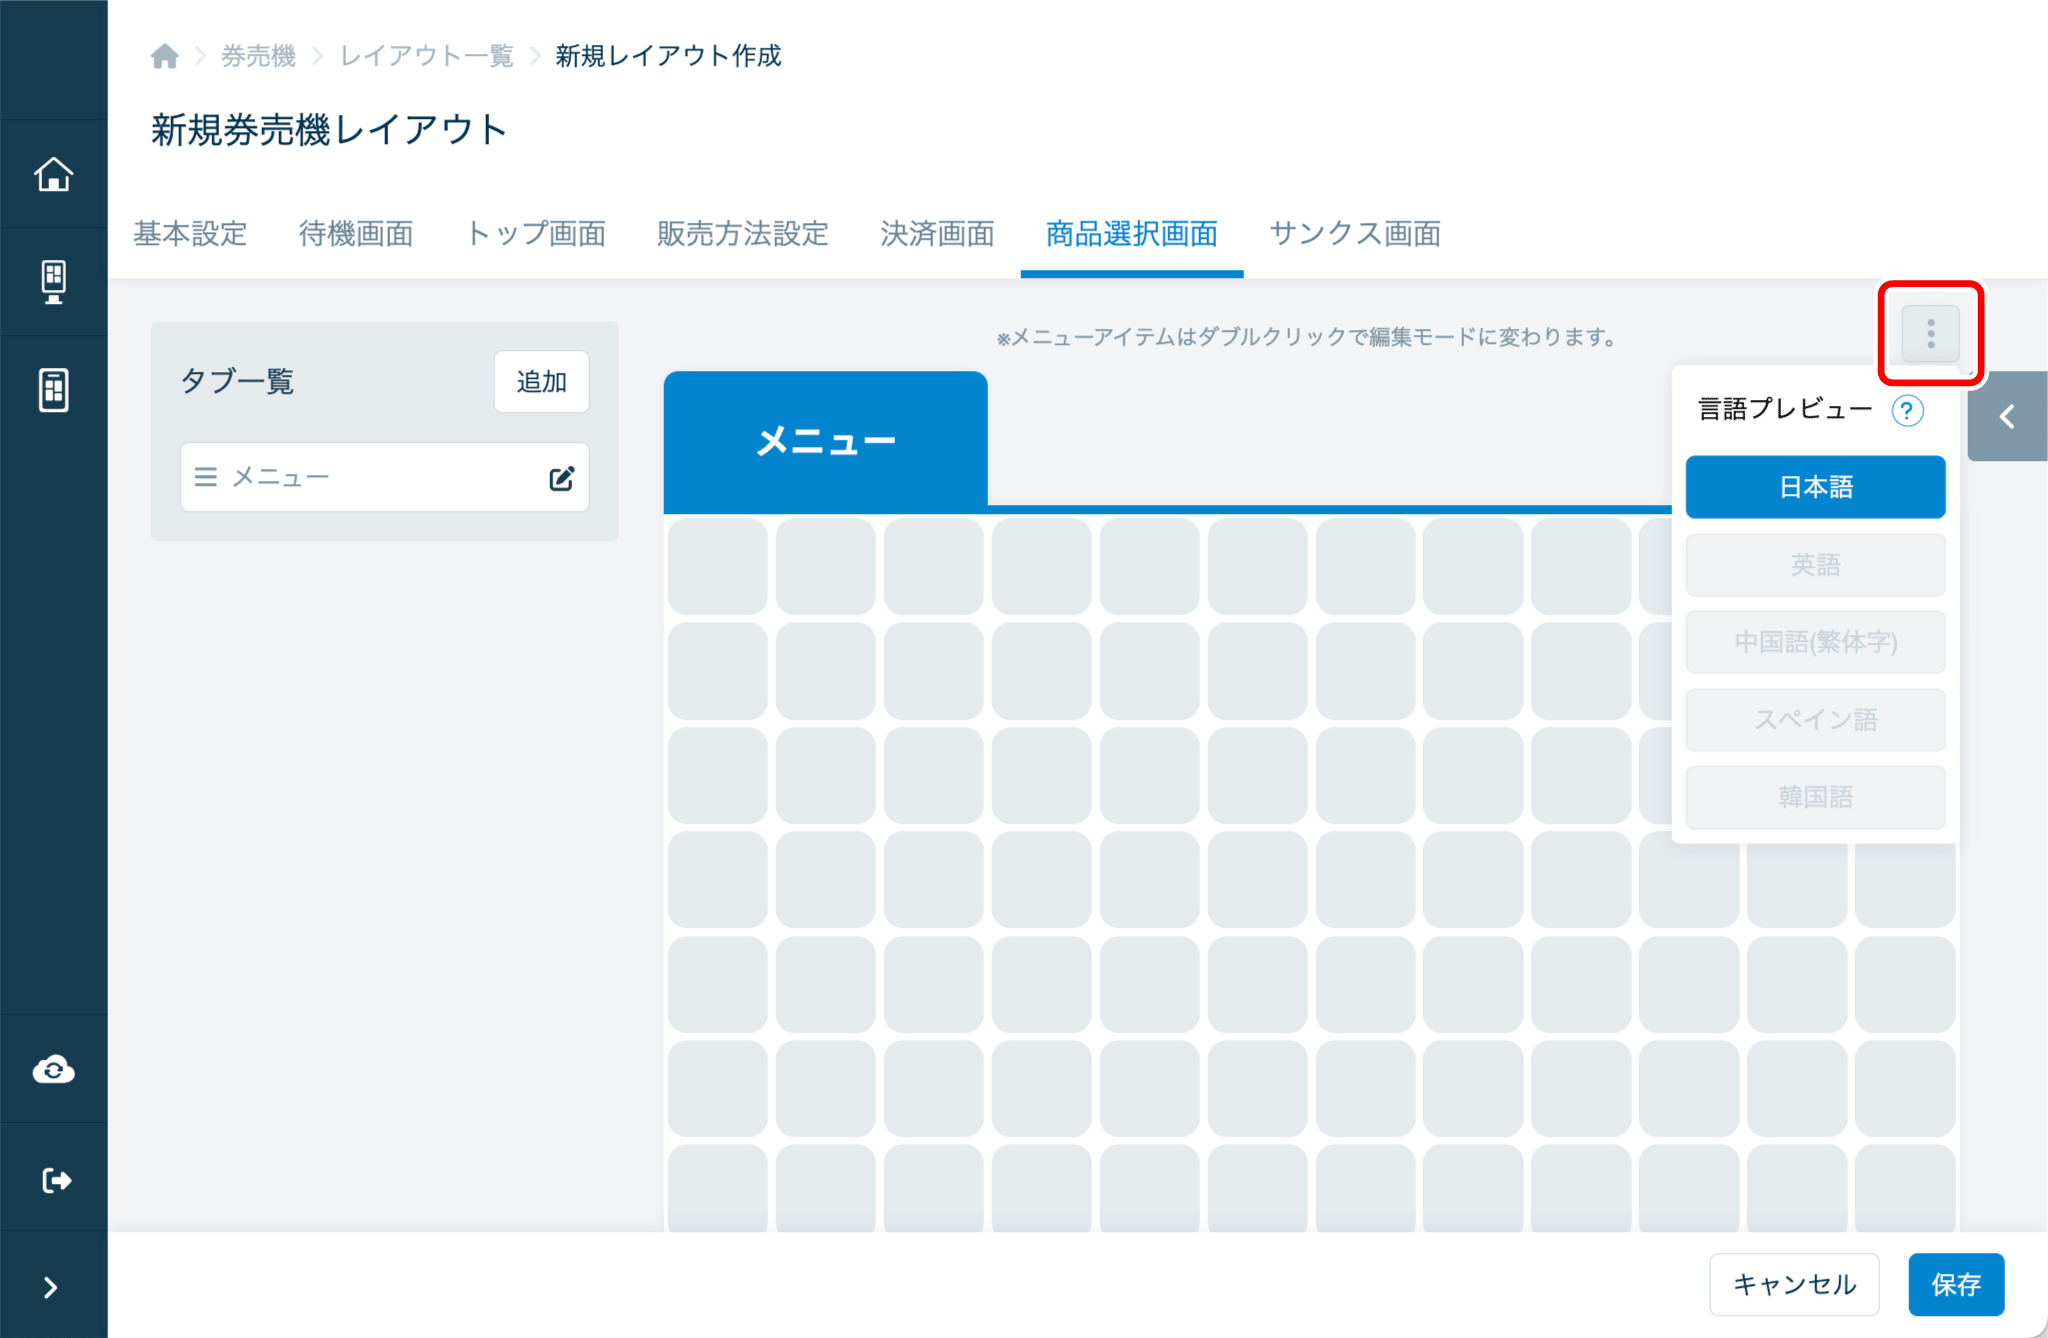Screen dimensions: 2048x1338
Task: Click the drag handle on the メニュー list item
Action: 206,477
